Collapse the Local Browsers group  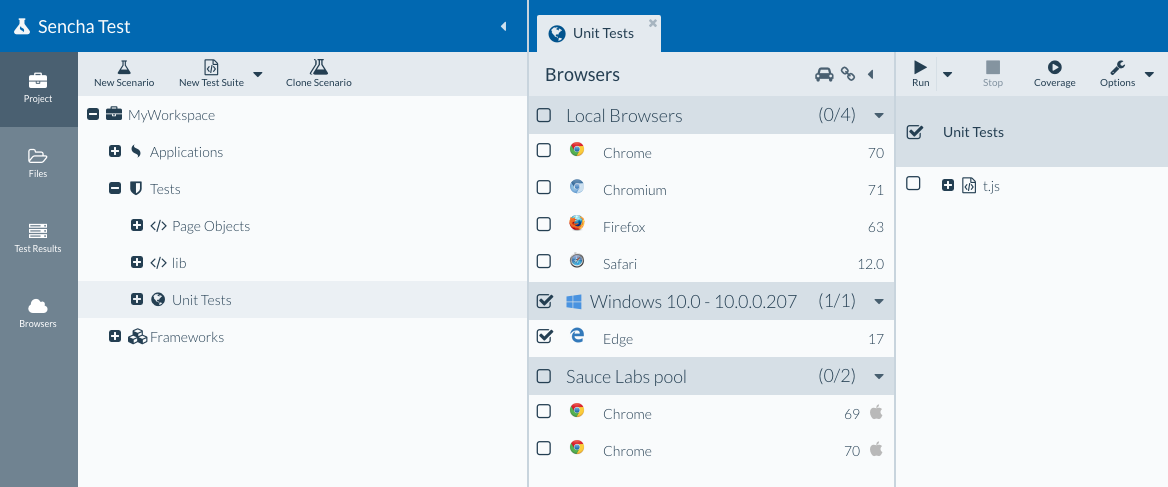(879, 116)
